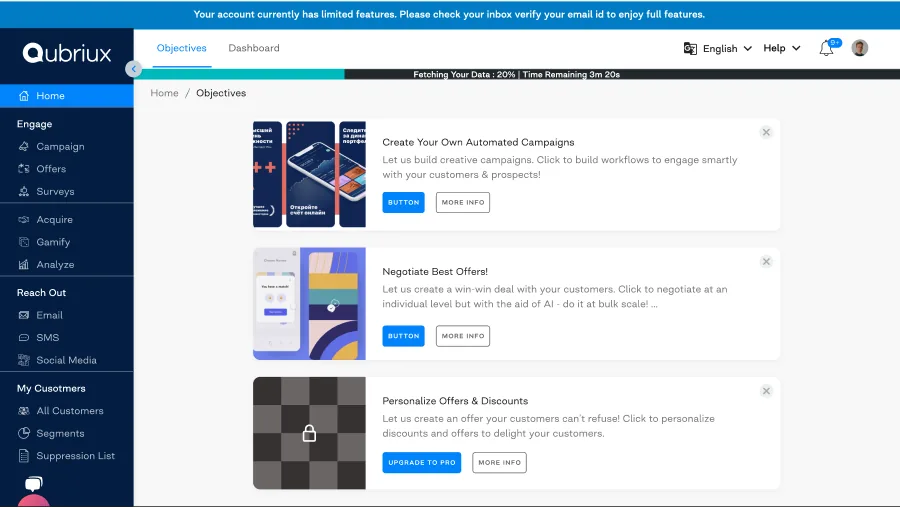Screen dimensions: 900x507
Task: Click the All Customers people icon
Action: pos(24,411)
